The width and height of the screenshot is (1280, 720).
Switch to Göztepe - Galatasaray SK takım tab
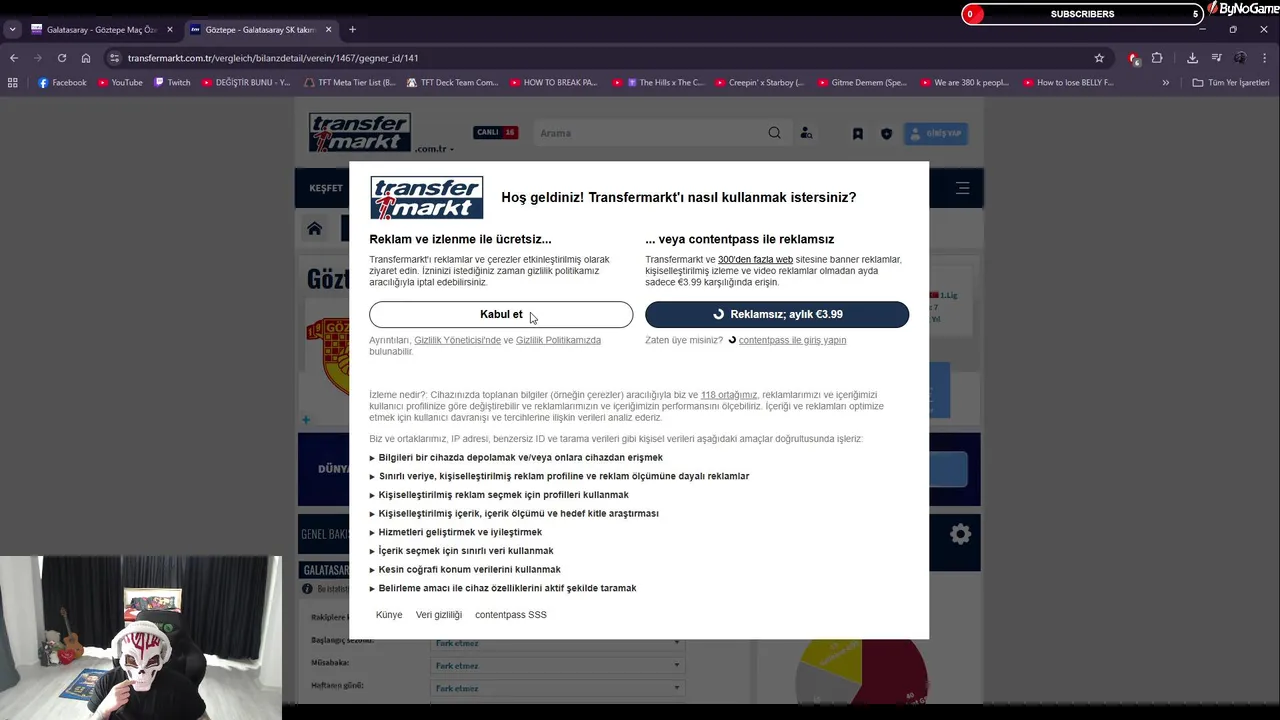tap(260, 30)
